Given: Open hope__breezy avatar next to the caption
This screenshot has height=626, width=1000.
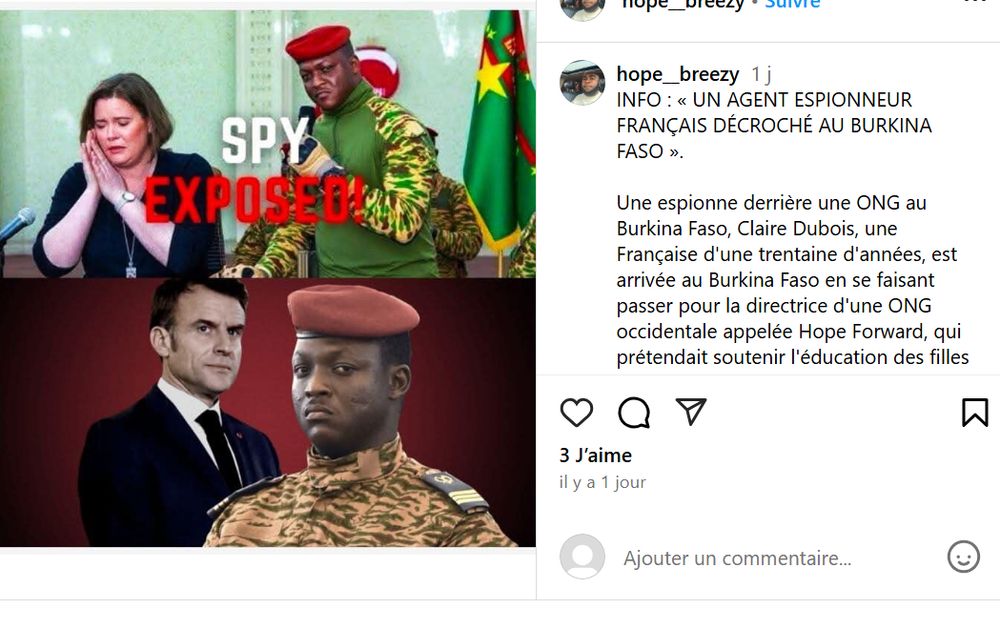Looking at the screenshot, I should click(x=582, y=83).
